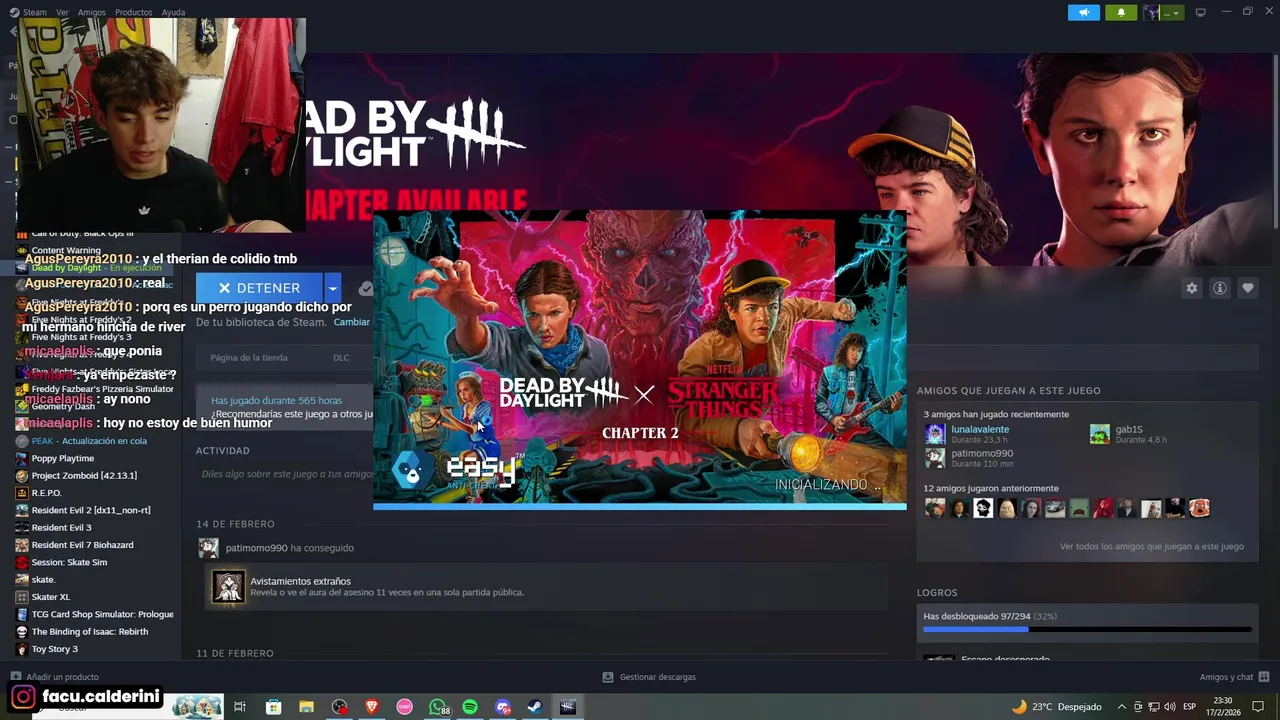Open Steam taskbar icon
The image size is (1280, 720).
535,707
